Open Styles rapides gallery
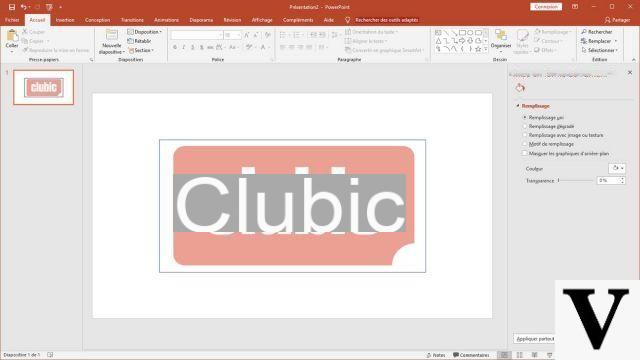 (522, 41)
